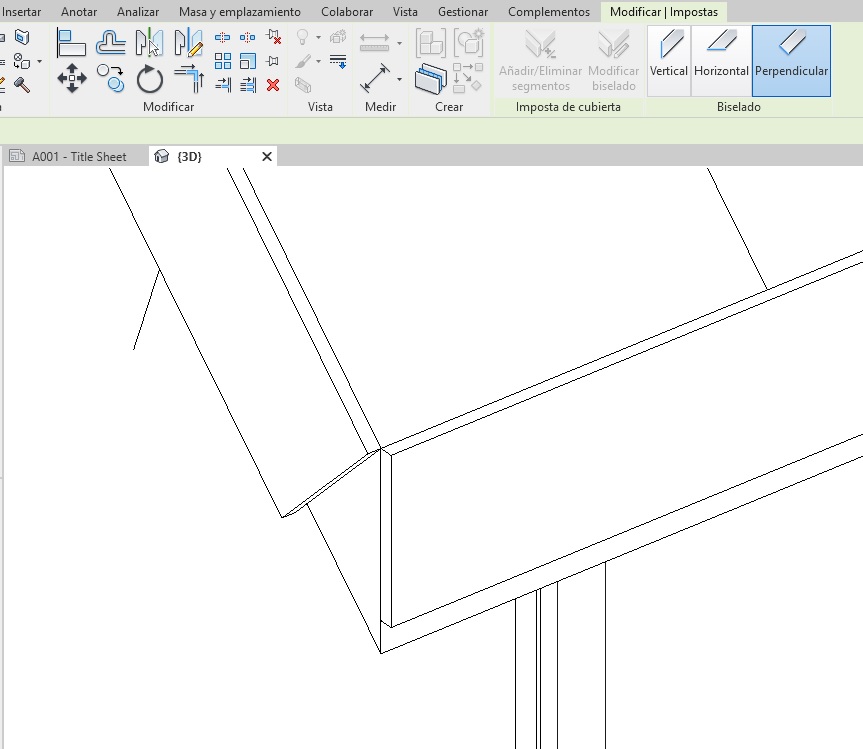
Task: Expand the Measure tool dropdown arrow
Action: [x=399, y=43]
